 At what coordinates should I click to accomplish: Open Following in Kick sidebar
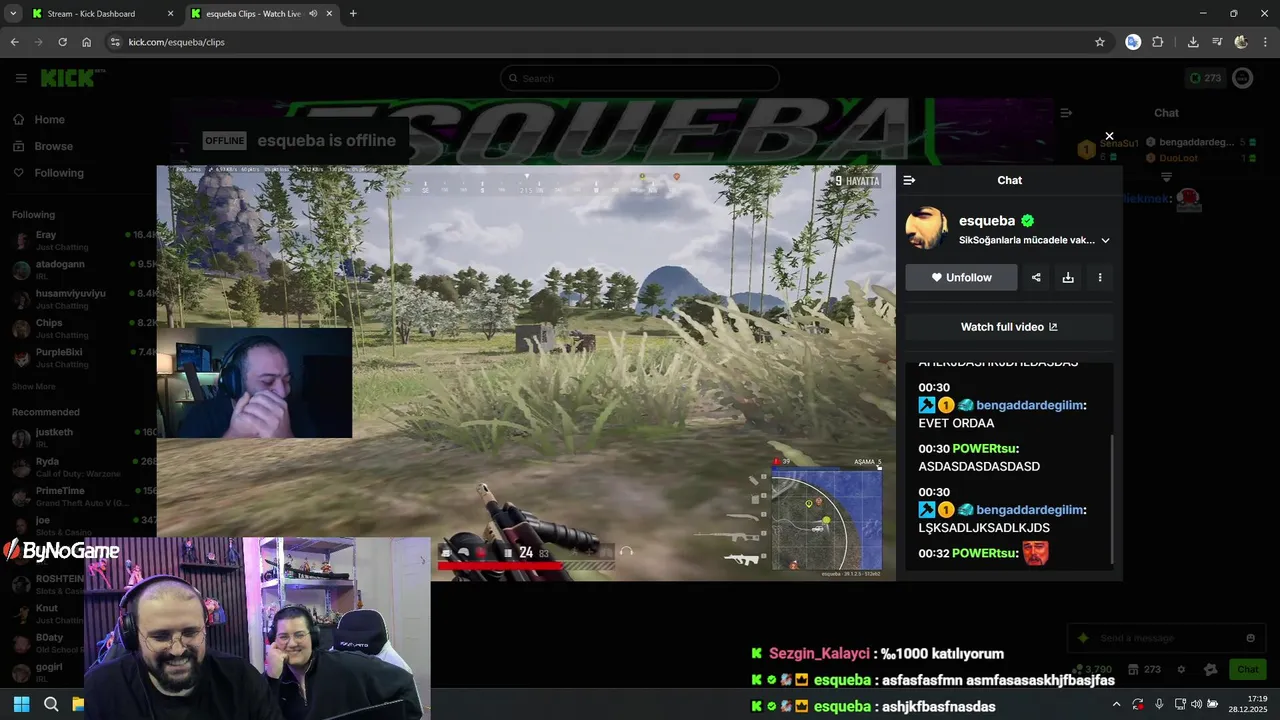tap(48, 173)
